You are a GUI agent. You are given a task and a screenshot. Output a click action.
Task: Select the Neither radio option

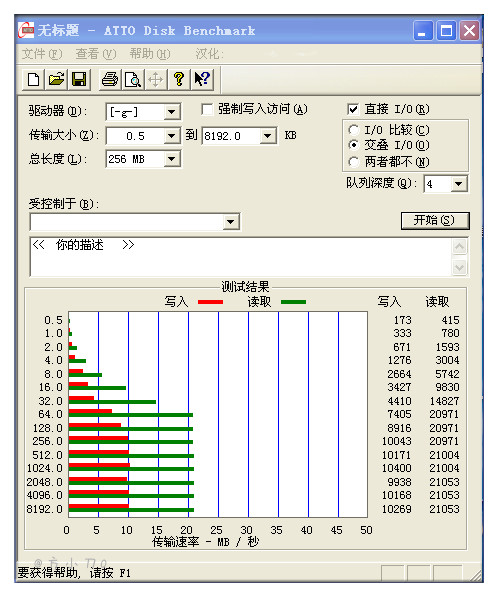point(354,162)
